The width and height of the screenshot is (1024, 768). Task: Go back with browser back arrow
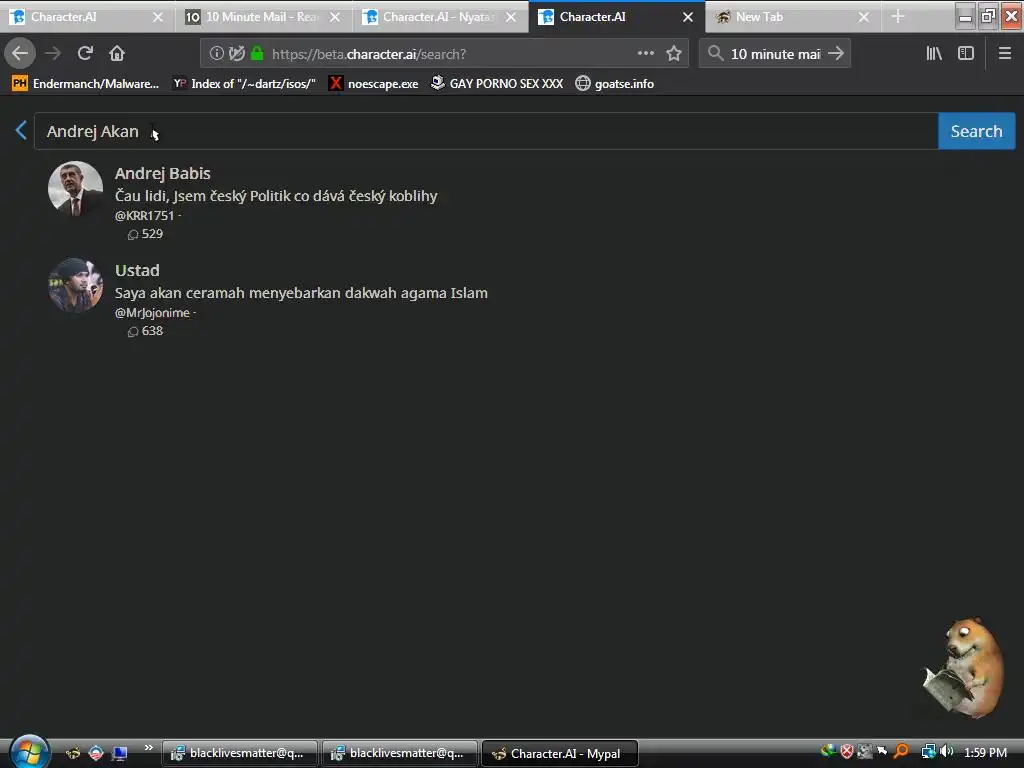pos(20,54)
